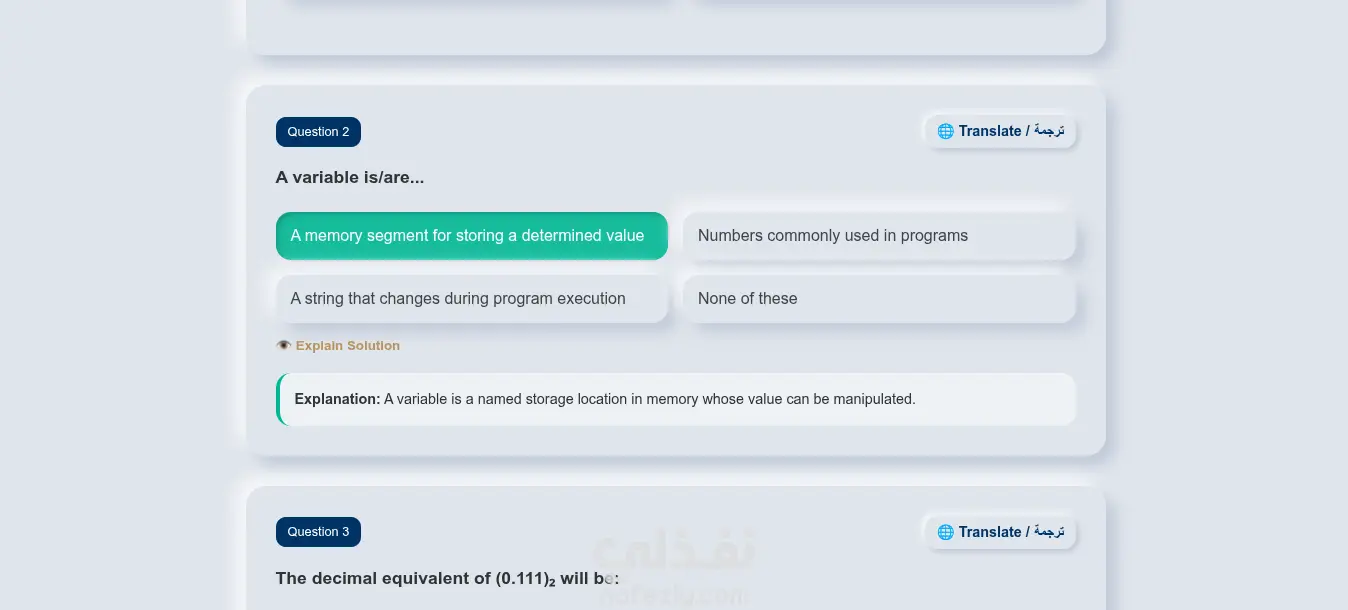Click the Question 3 badge
Screen dimensions: 1348x610
[x=318, y=532]
